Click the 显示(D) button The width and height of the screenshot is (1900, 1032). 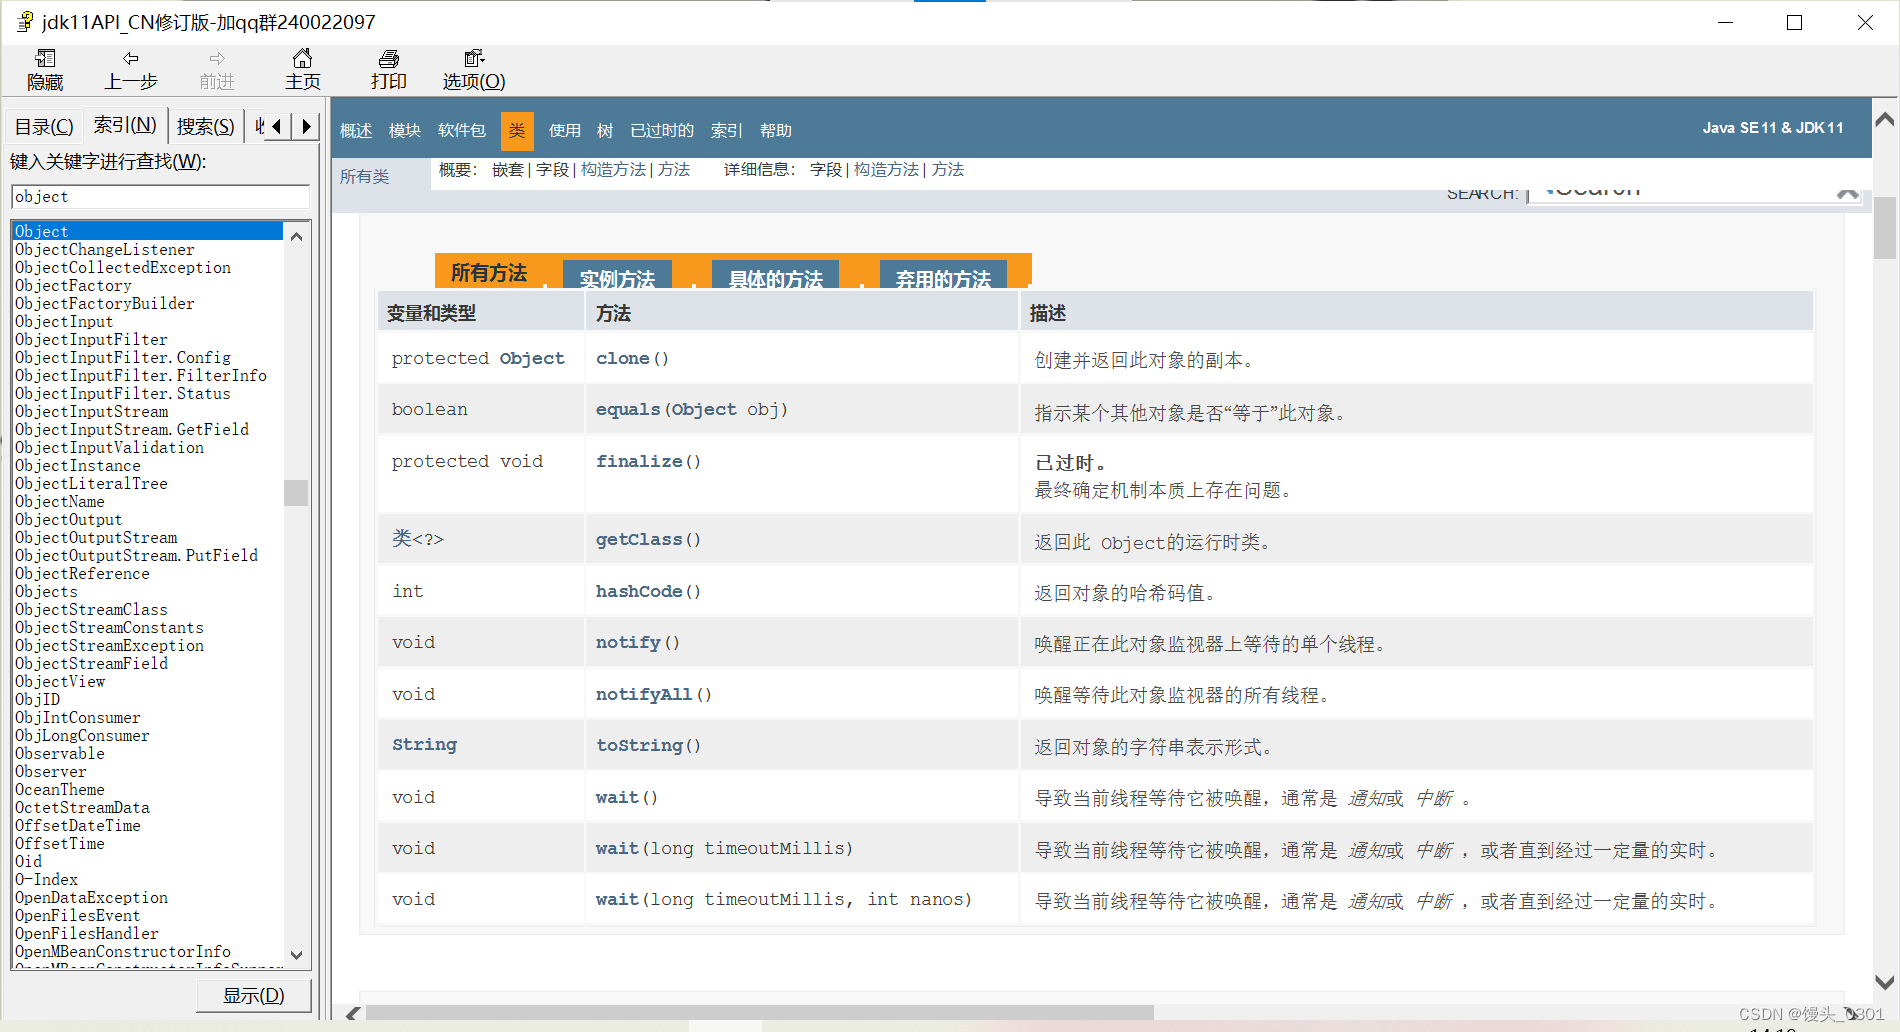(253, 995)
